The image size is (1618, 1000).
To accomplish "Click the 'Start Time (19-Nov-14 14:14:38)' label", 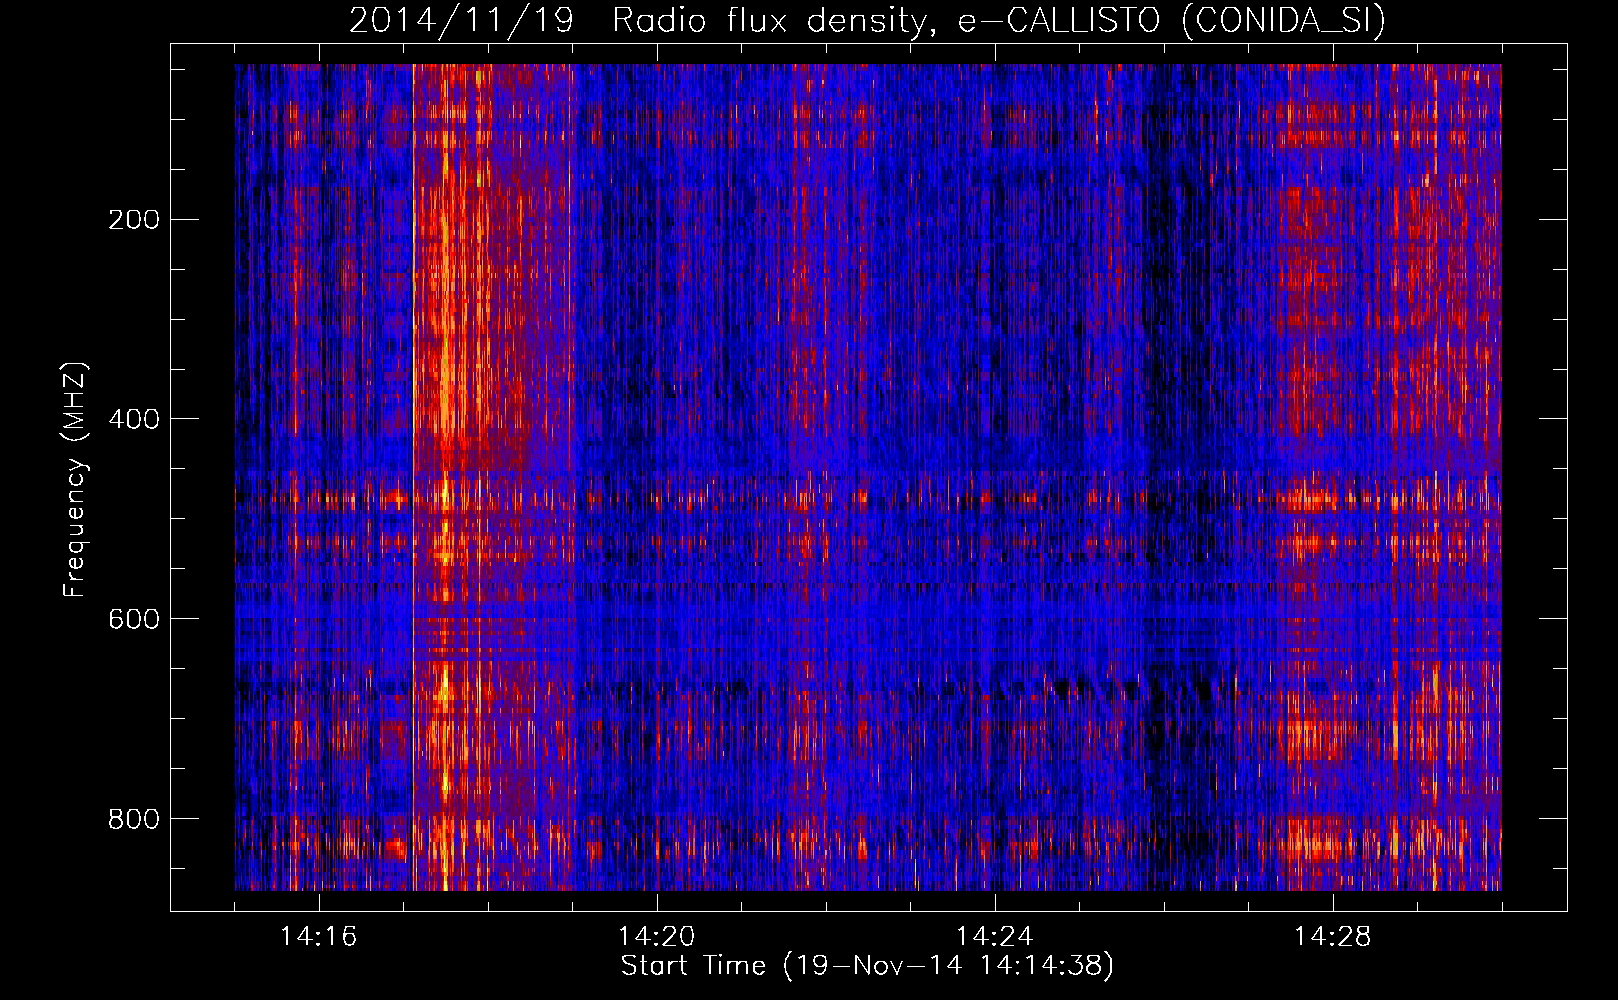I will 867,966.
